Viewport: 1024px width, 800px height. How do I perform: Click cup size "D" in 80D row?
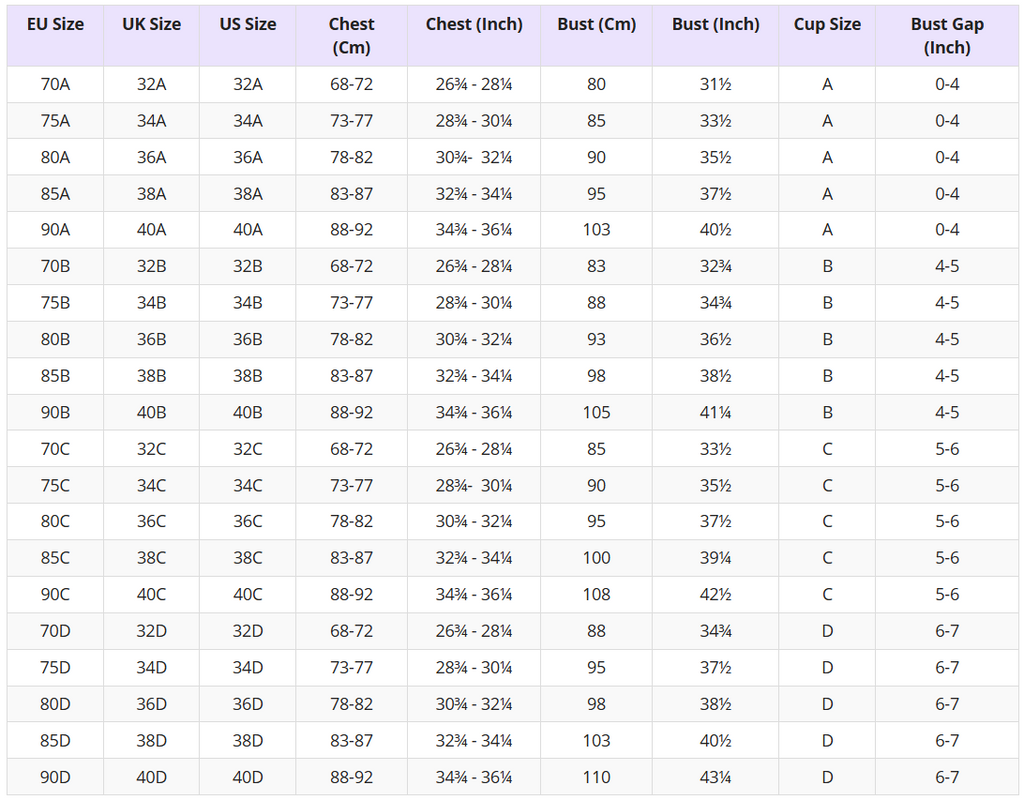[827, 705]
